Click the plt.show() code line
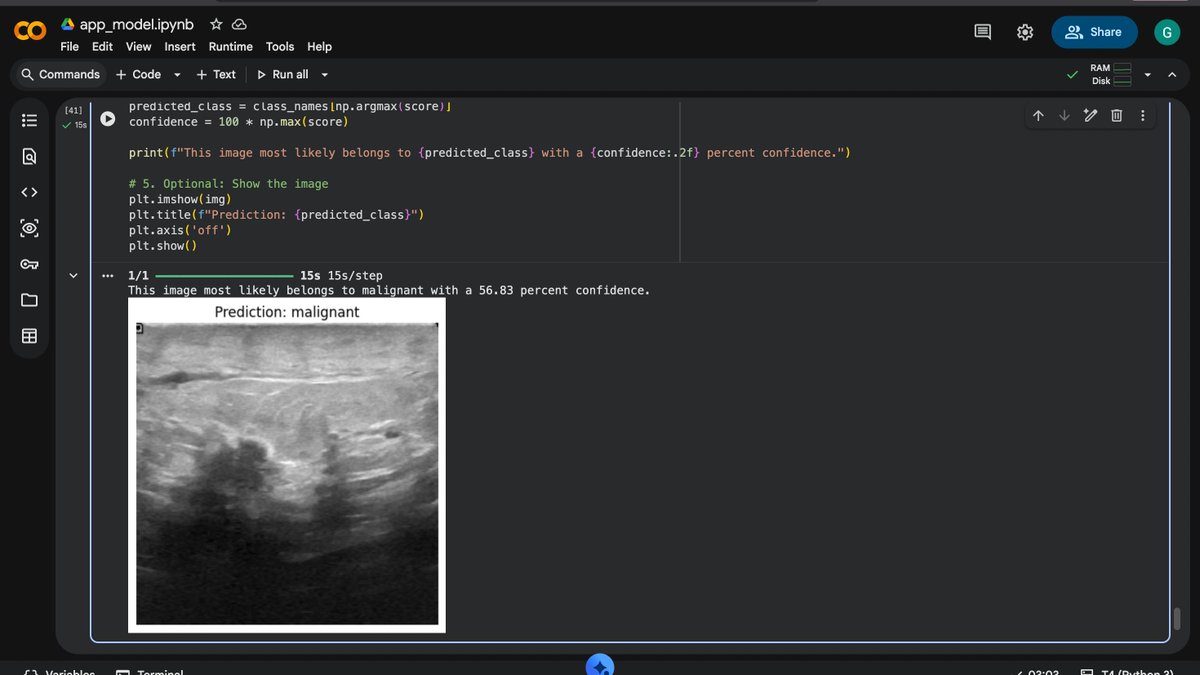The width and height of the screenshot is (1200, 675). (x=163, y=245)
